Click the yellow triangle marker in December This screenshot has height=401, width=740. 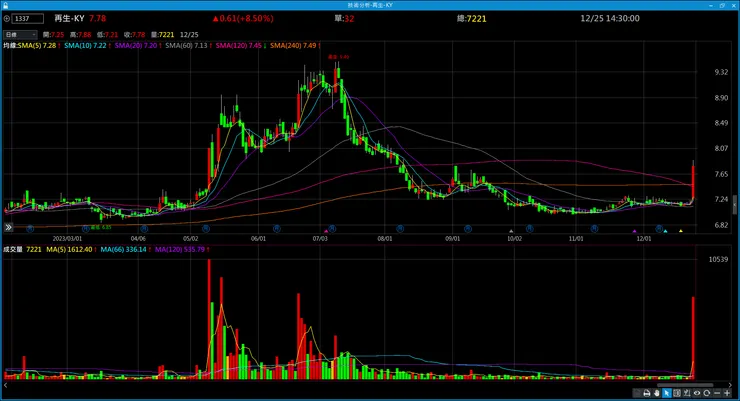click(x=681, y=231)
